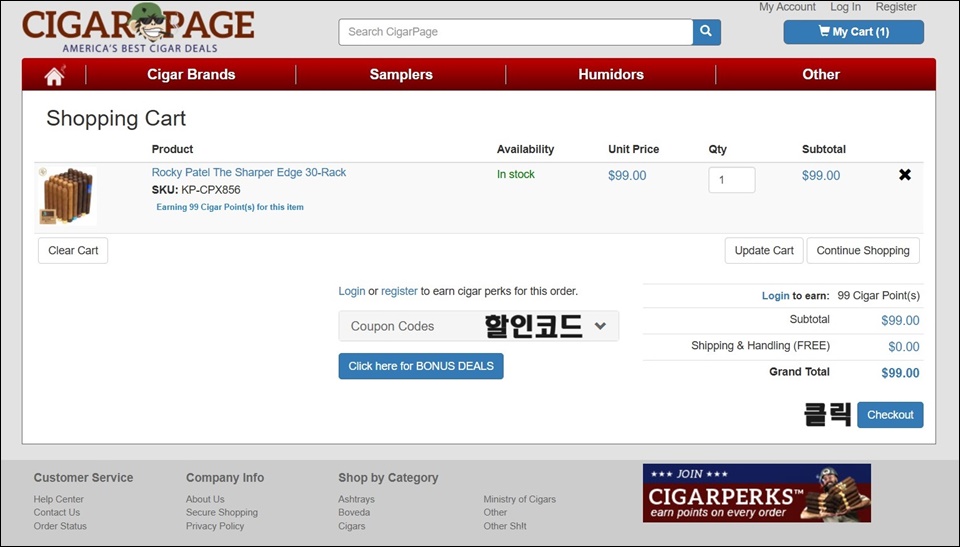Click the Checkout button
The width and height of the screenshot is (960, 547).
click(x=890, y=415)
